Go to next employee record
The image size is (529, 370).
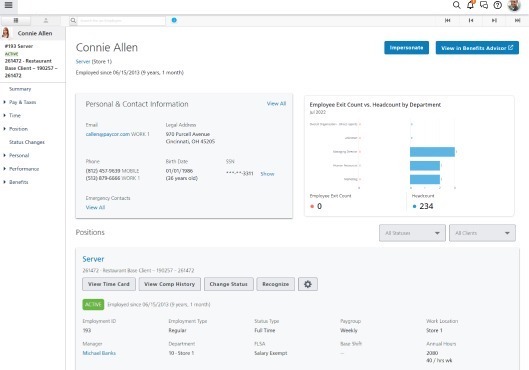tap(494, 21)
